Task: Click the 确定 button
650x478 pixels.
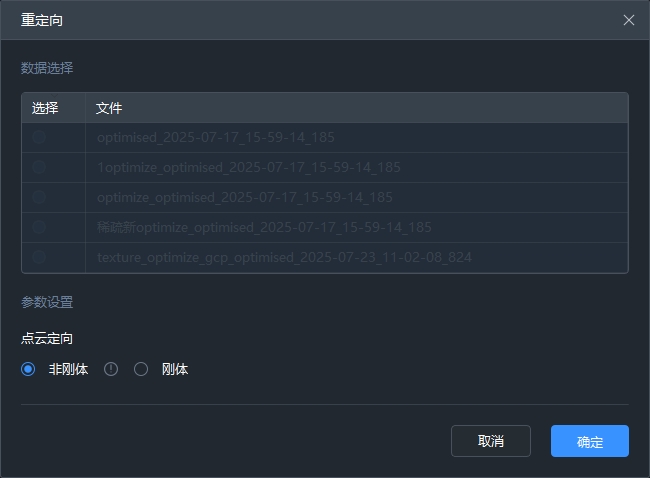Action: (x=589, y=441)
